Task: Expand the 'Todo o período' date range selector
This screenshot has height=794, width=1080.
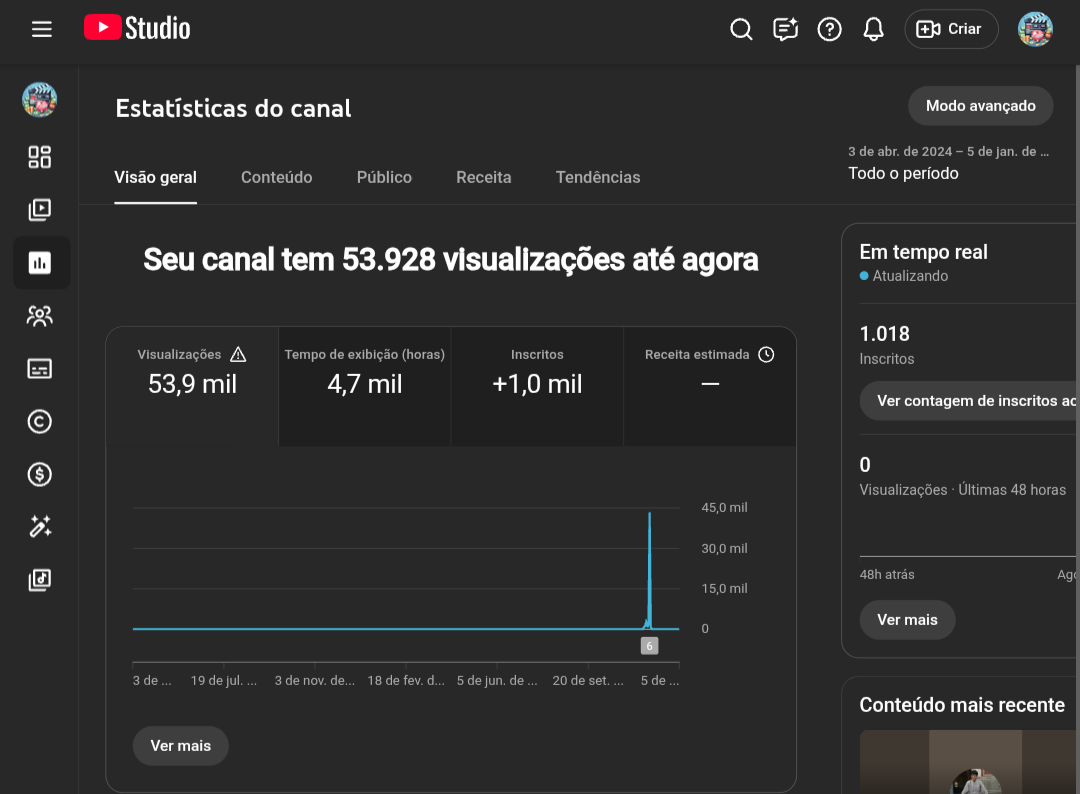Action: point(948,164)
